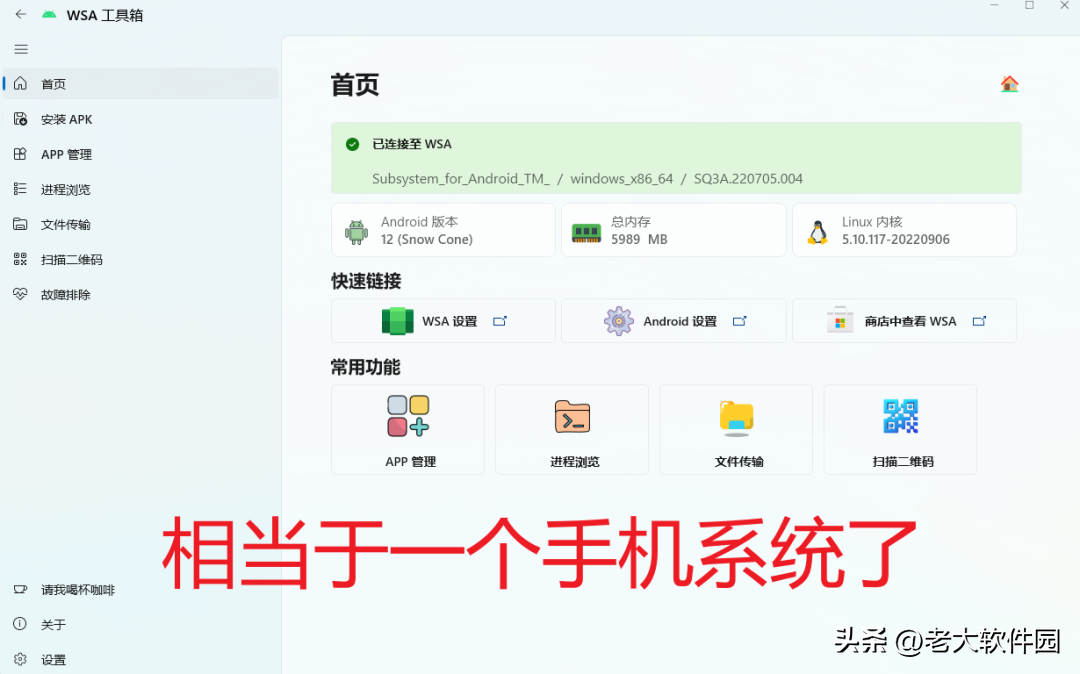Open the 文件传输 common function tile

click(736, 430)
